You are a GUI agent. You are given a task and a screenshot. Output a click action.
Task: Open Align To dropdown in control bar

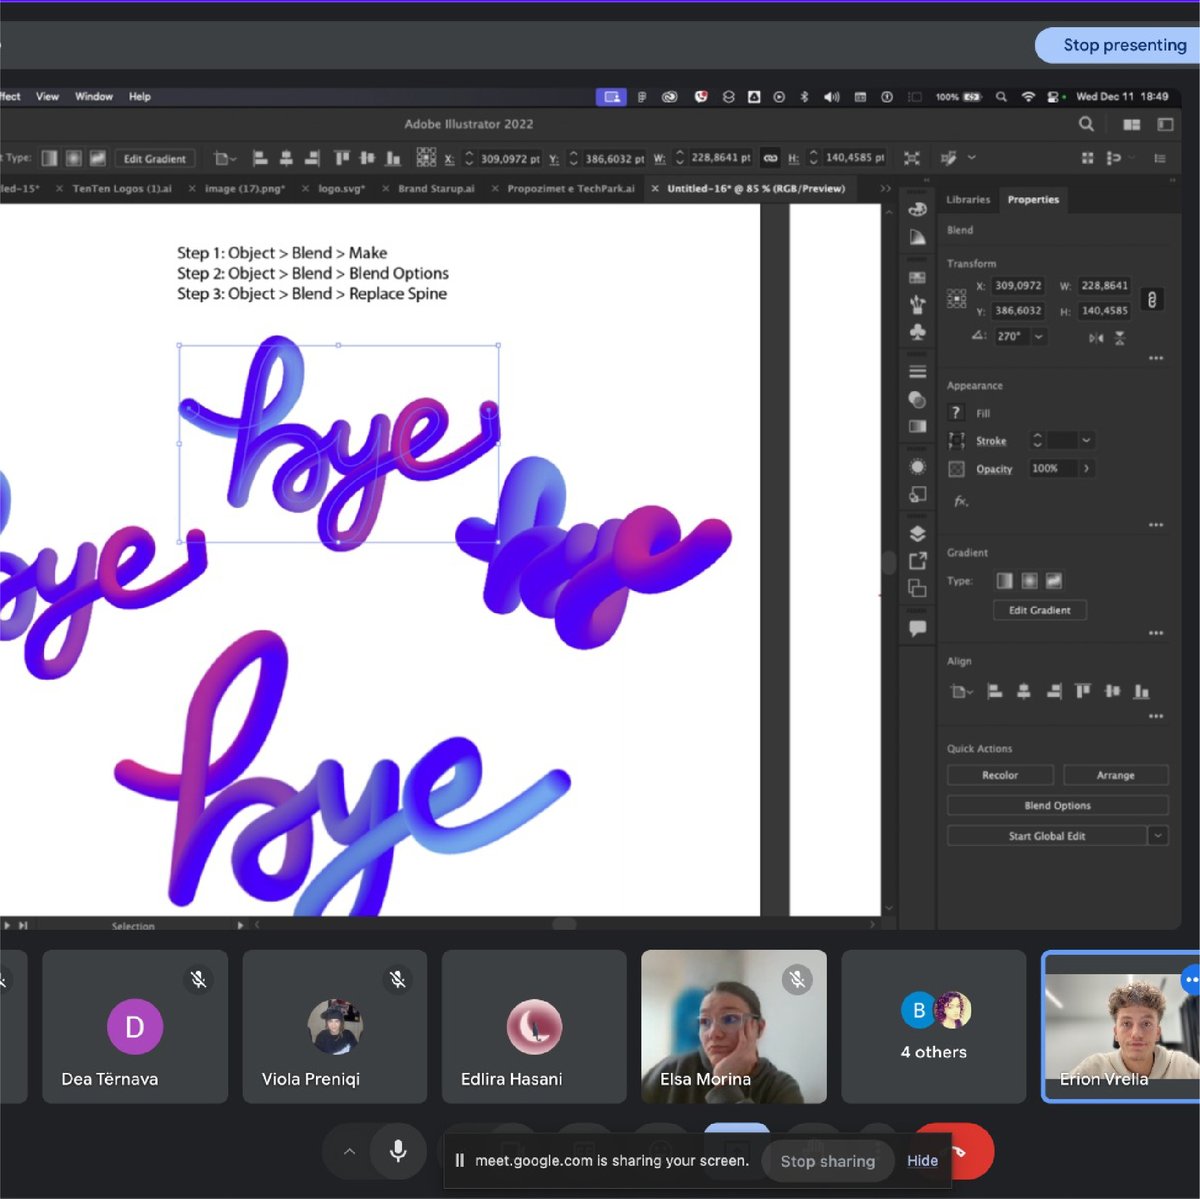pos(225,158)
